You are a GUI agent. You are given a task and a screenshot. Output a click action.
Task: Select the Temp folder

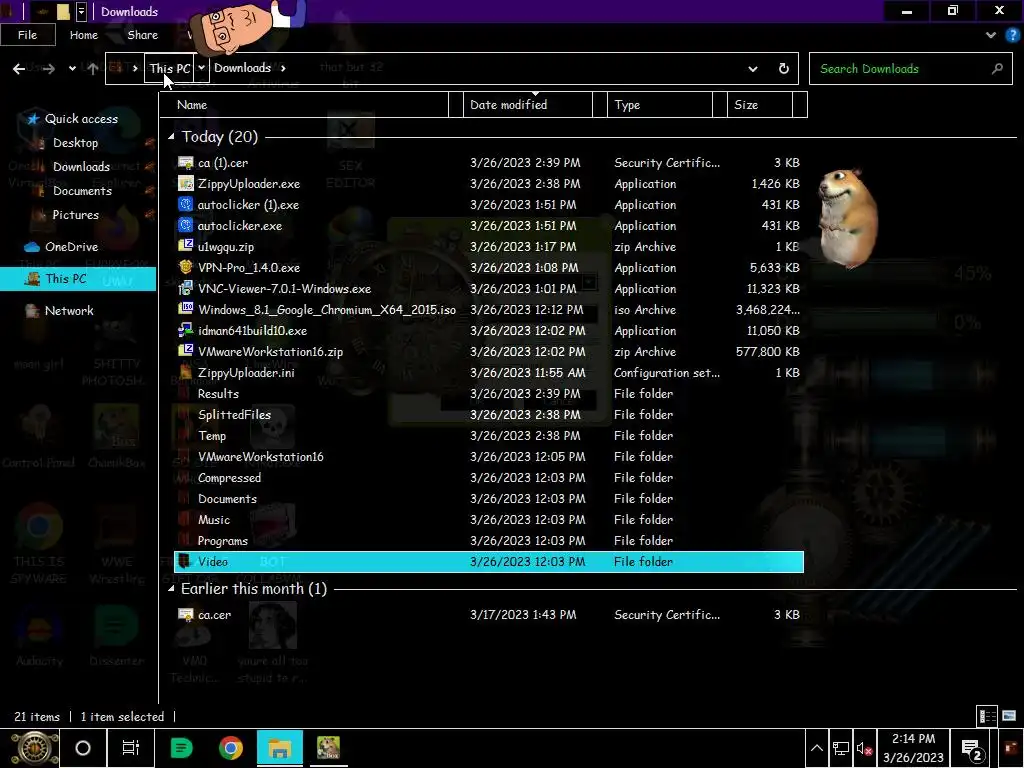212,436
